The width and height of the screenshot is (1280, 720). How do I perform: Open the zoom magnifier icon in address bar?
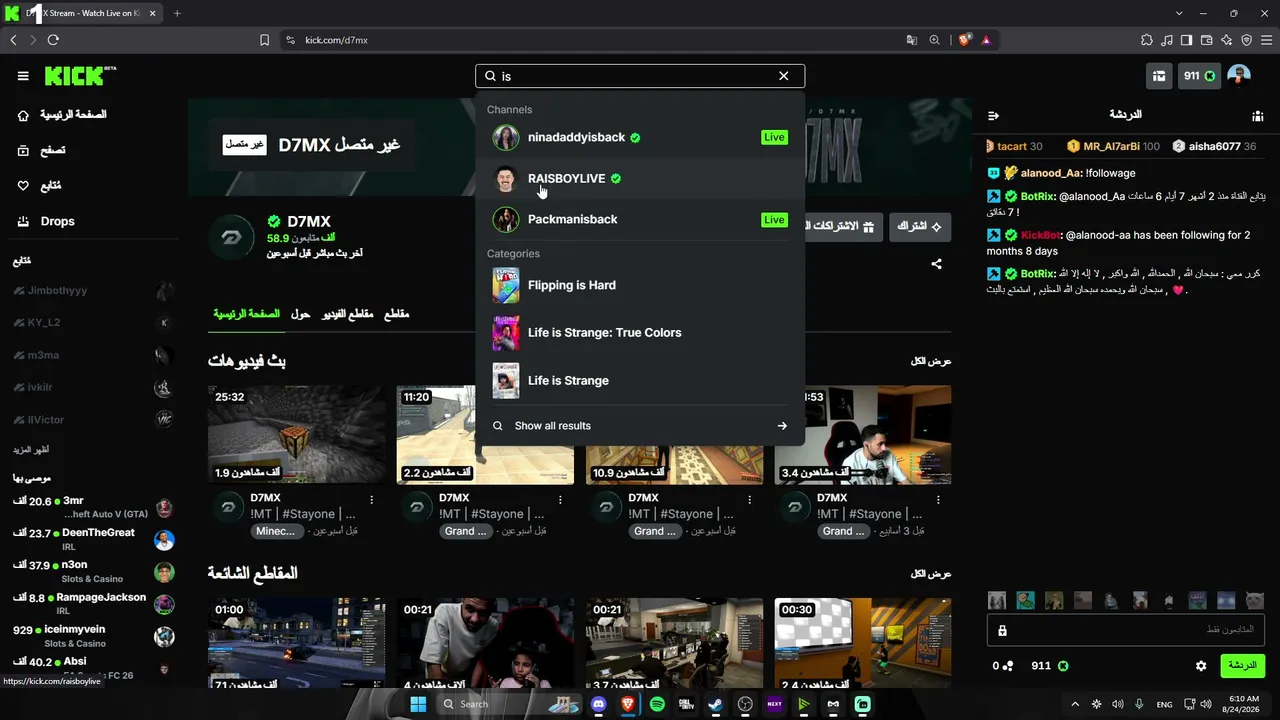pyautogui.click(x=934, y=40)
